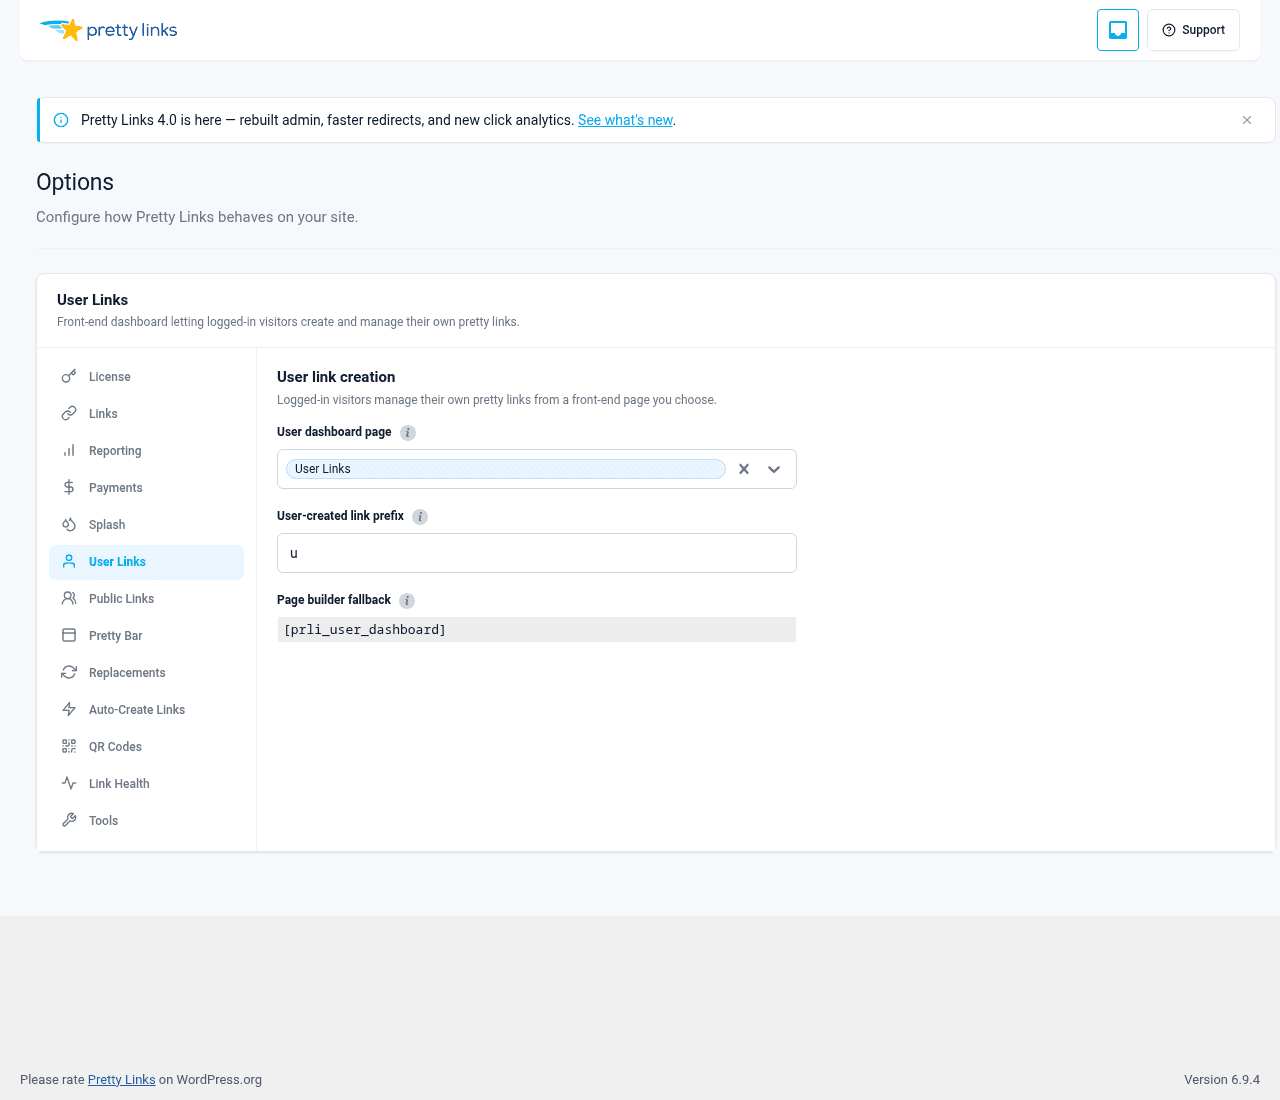This screenshot has width=1280, height=1100.
Task: Open the inbox notifications icon button
Action: tap(1118, 30)
